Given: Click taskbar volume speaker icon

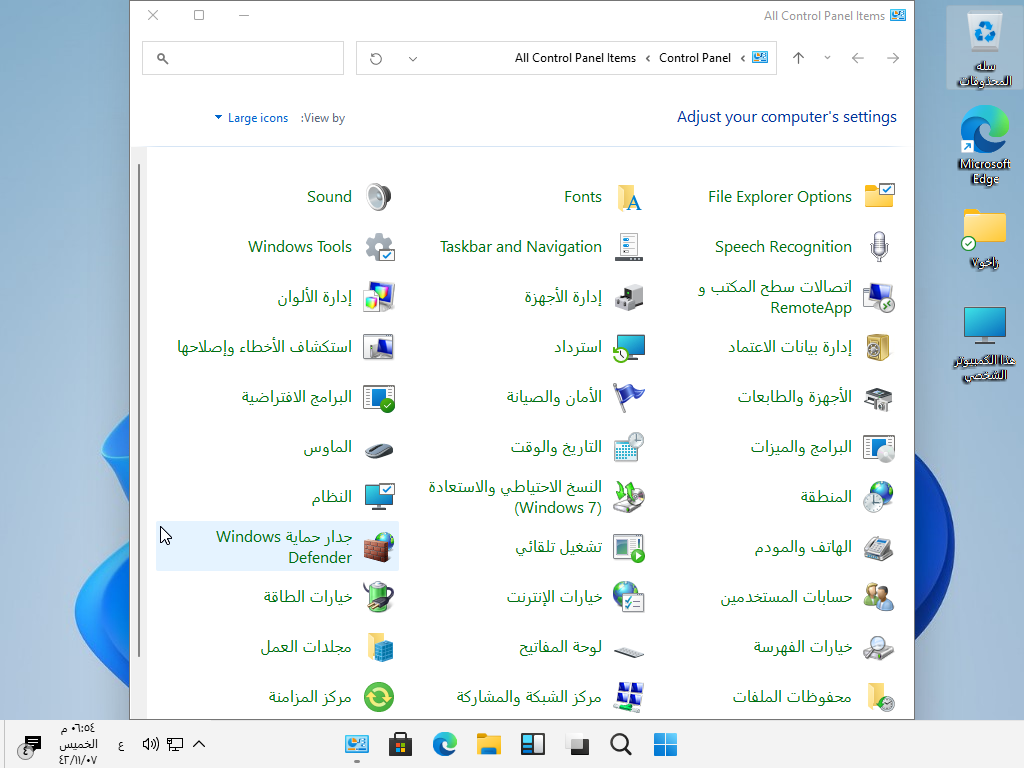Looking at the screenshot, I should tap(150, 744).
